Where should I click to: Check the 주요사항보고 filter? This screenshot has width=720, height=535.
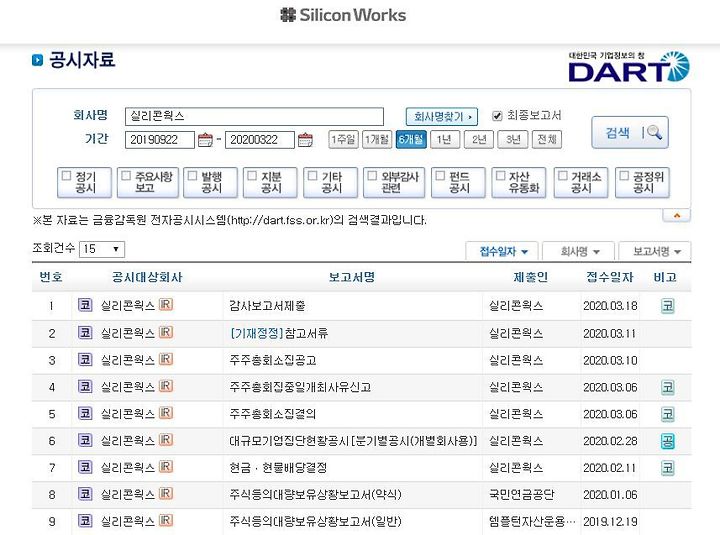pyautogui.click(x=126, y=176)
